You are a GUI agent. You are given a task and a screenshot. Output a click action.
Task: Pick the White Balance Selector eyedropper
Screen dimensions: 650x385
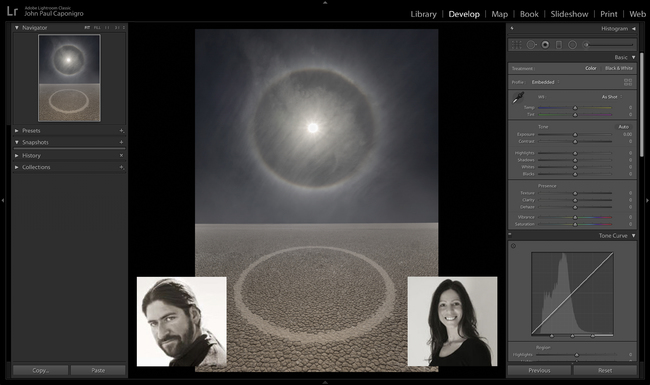(518, 98)
